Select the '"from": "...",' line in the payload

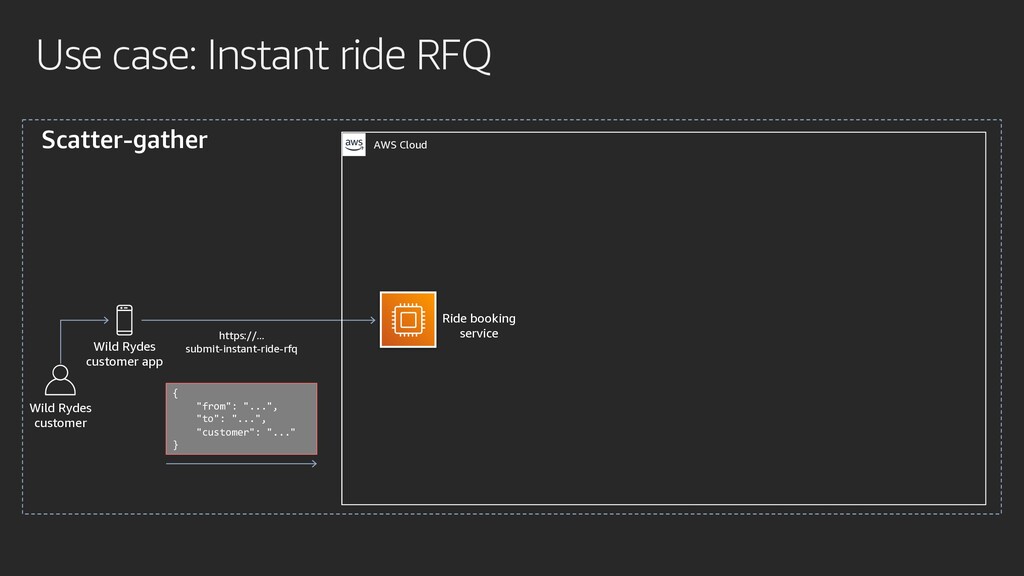coord(237,406)
